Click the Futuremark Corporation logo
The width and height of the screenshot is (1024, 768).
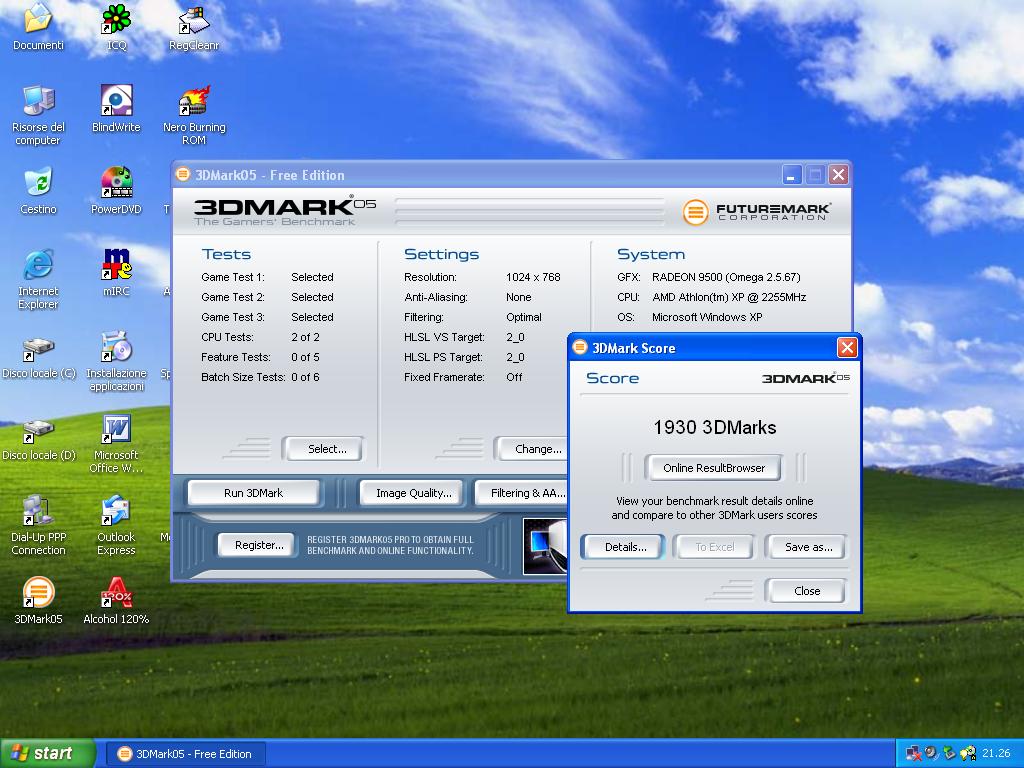[x=757, y=212]
